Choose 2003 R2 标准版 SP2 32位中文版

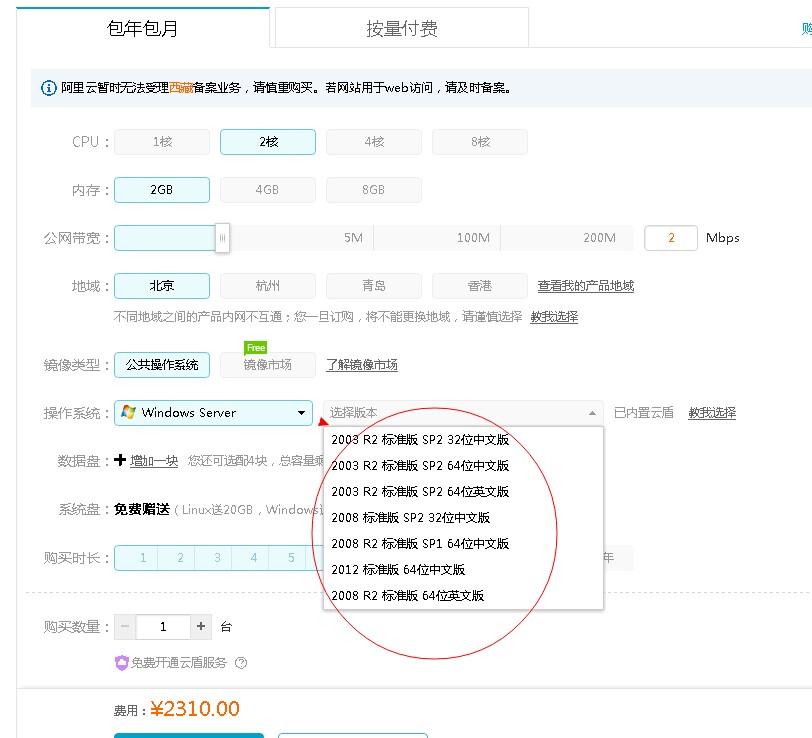[463, 440]
